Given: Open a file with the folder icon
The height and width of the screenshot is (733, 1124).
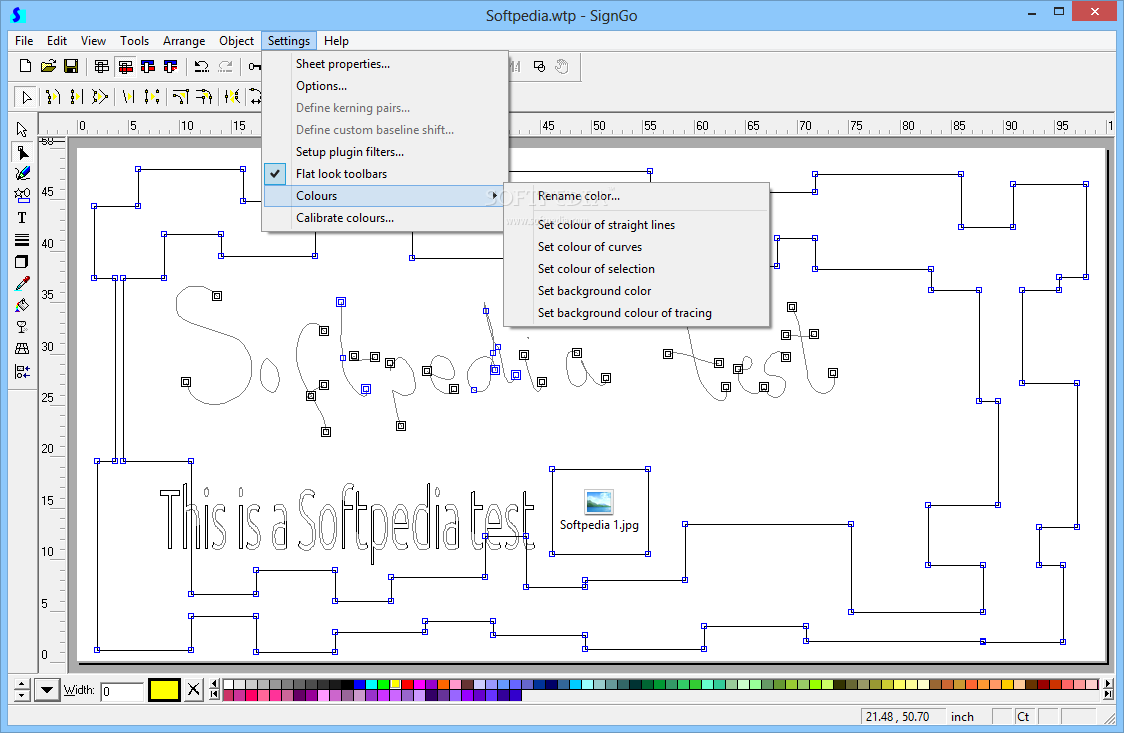Looking at the screenshot, I should pos(48,67).
